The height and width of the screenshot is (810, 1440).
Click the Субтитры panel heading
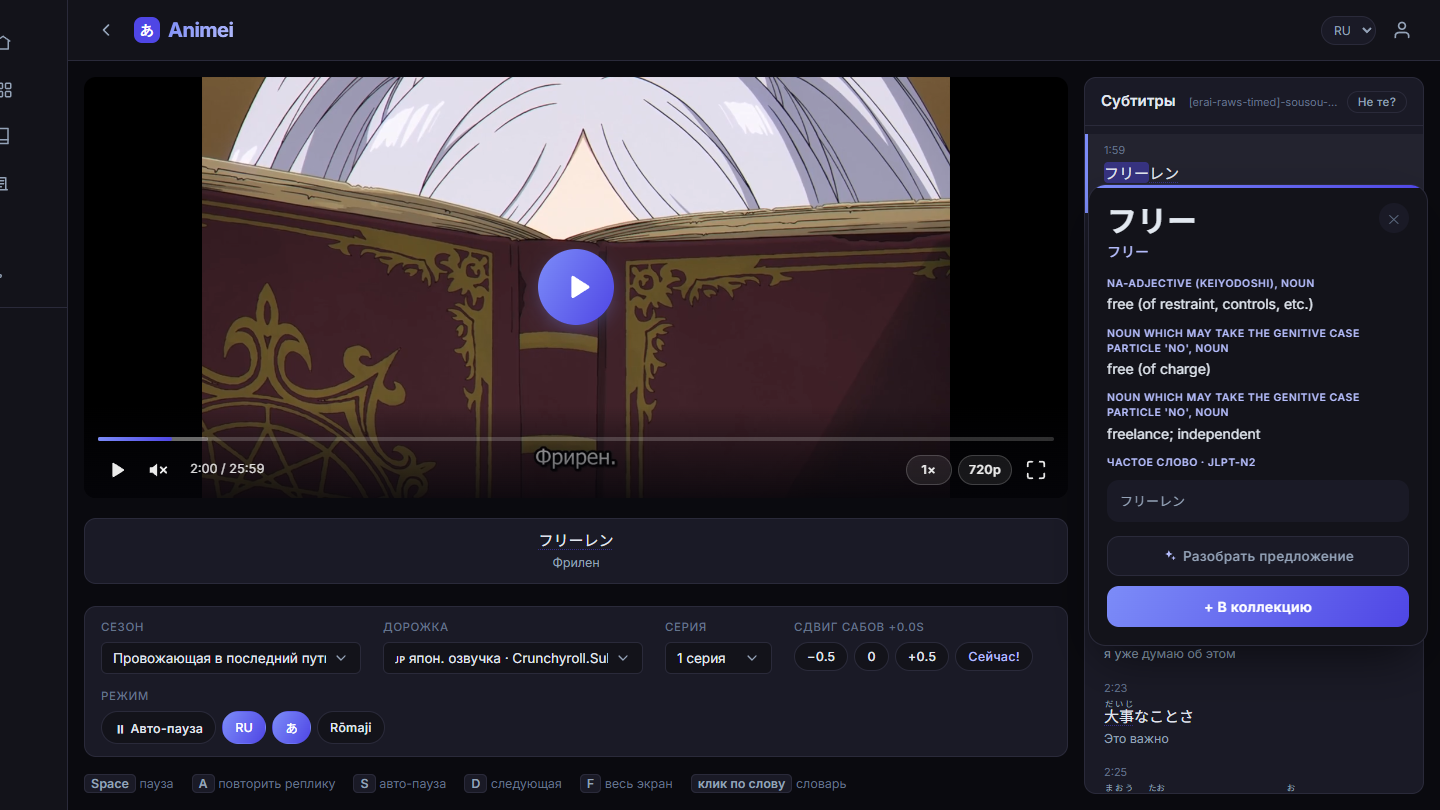click(x=1138, y=101)
